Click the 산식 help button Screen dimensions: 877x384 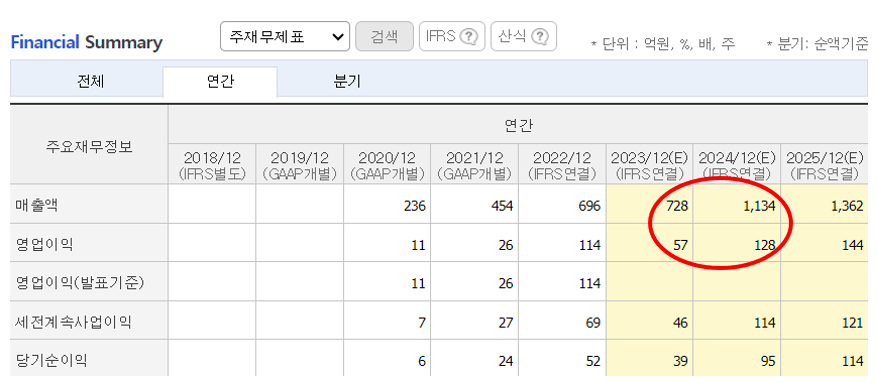click(x=524, y=36)
